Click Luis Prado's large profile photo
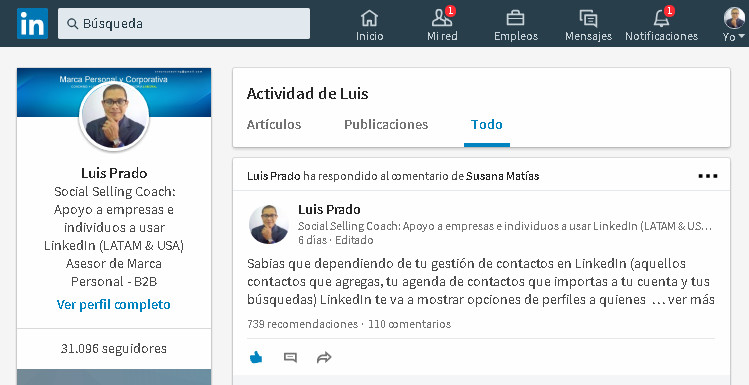 [114, 117]
